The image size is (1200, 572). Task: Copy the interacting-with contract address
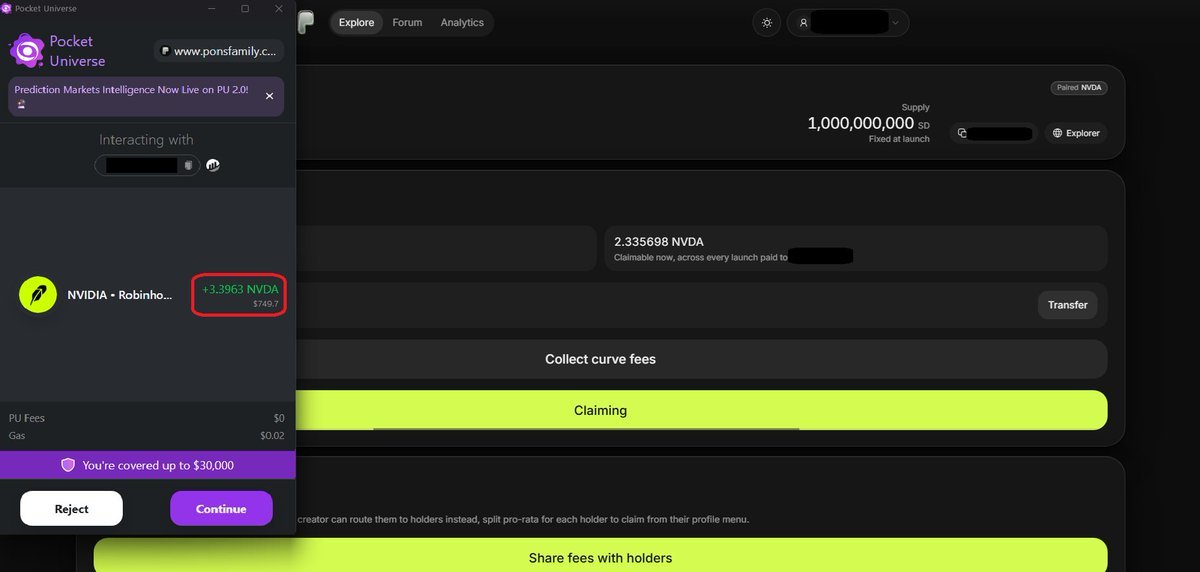coord(188,166)
